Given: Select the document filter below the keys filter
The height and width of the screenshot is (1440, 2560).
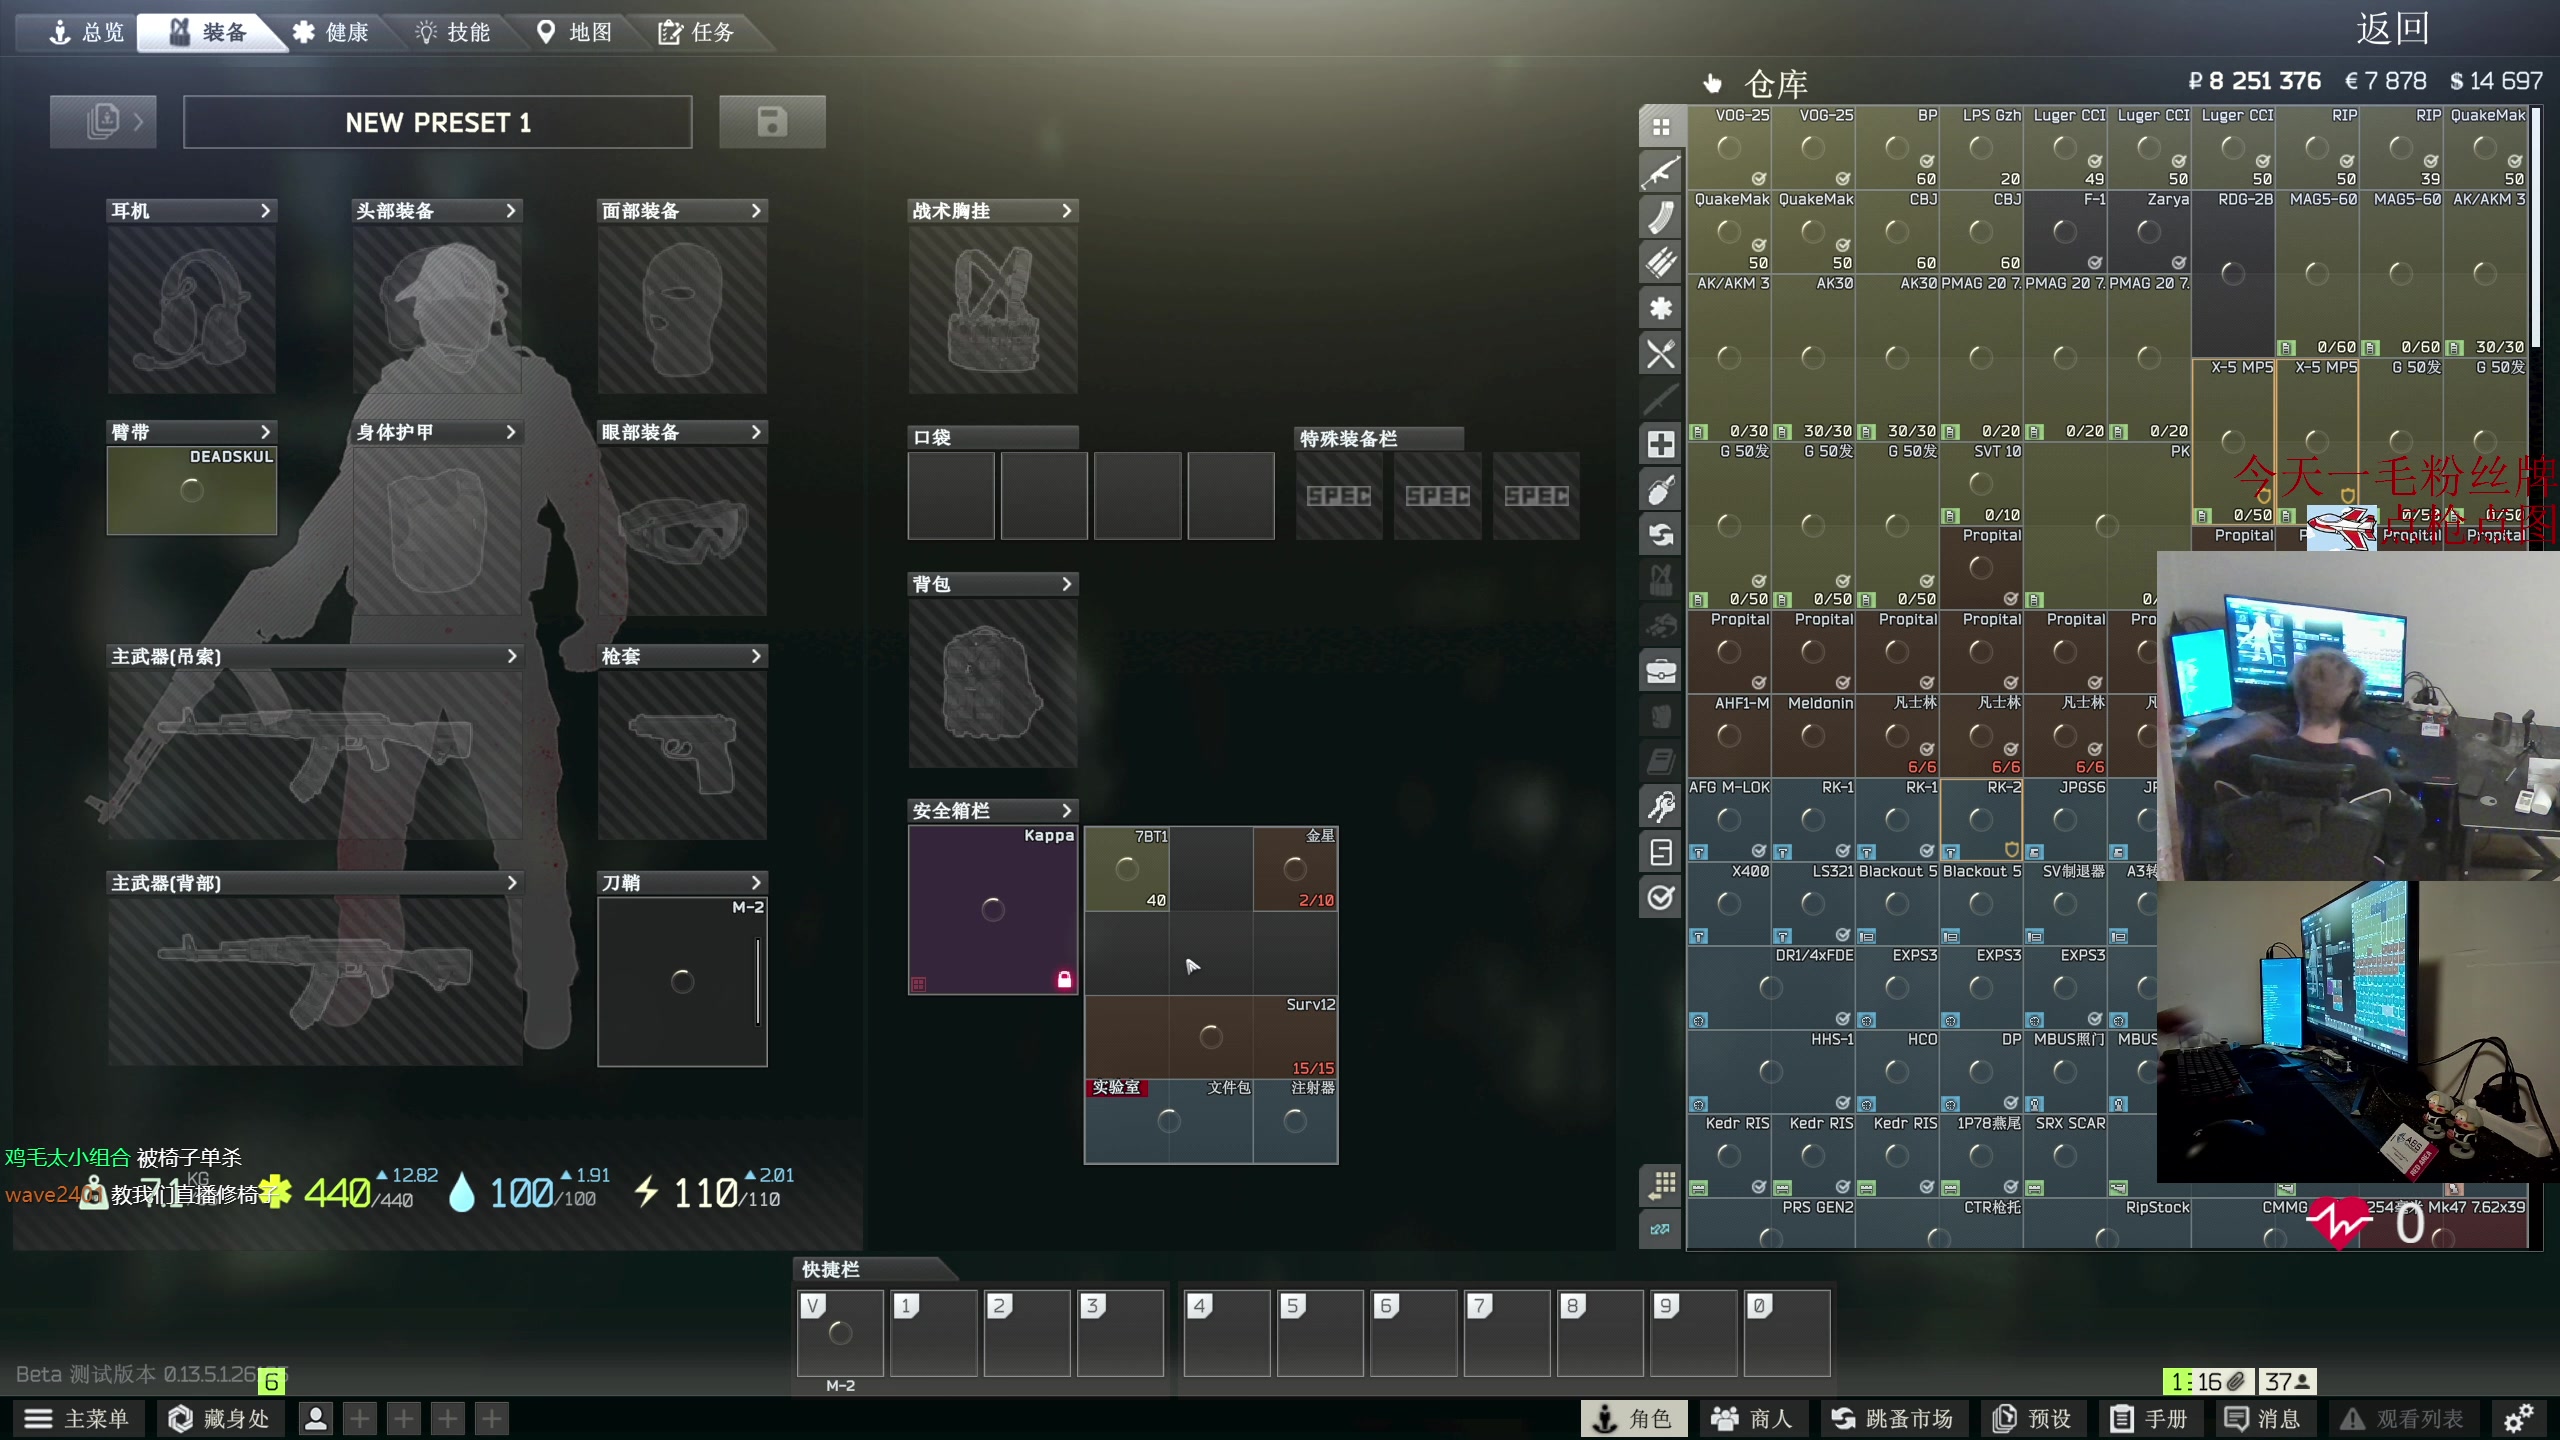Looking at the screenshot, I should [1661, 852].
